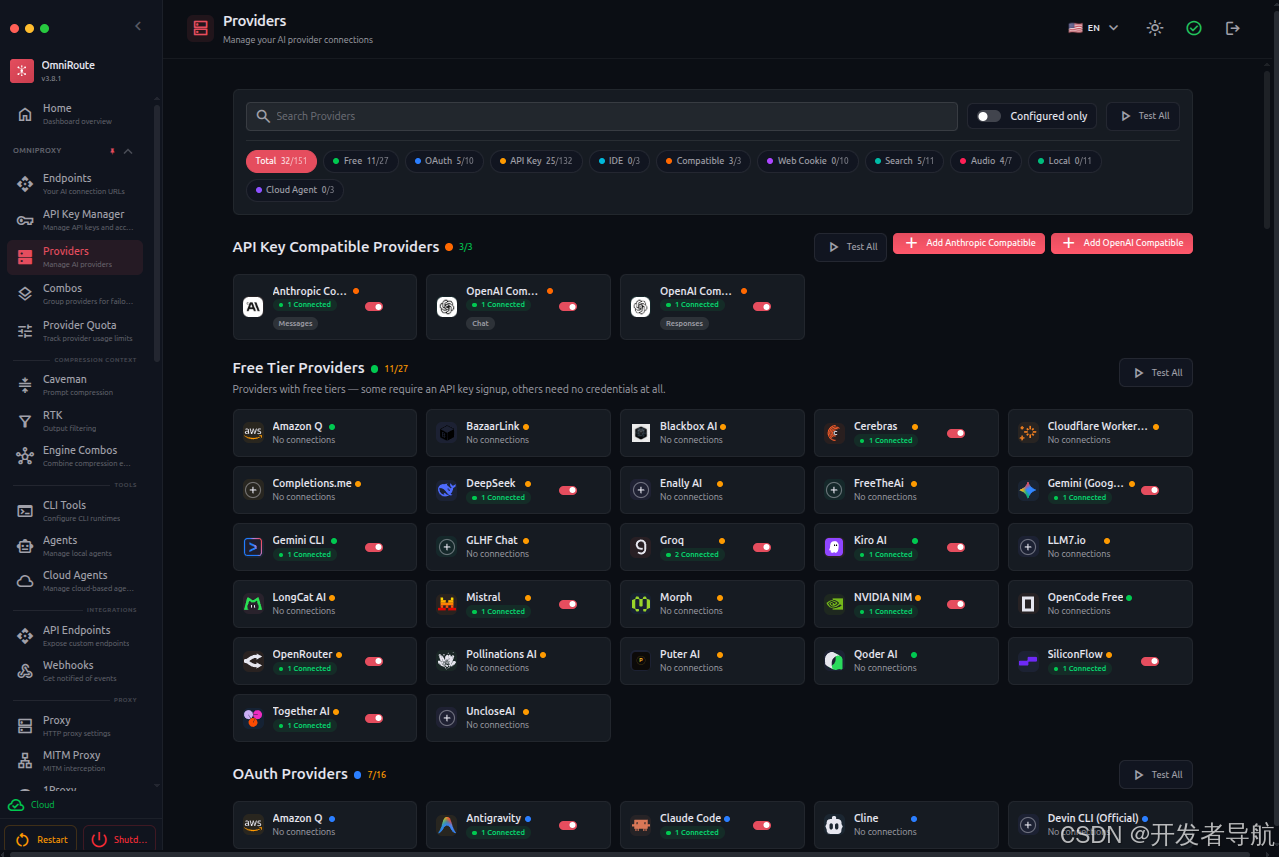Click Add OpenAI Compatible button

(x=1122, y=243)
